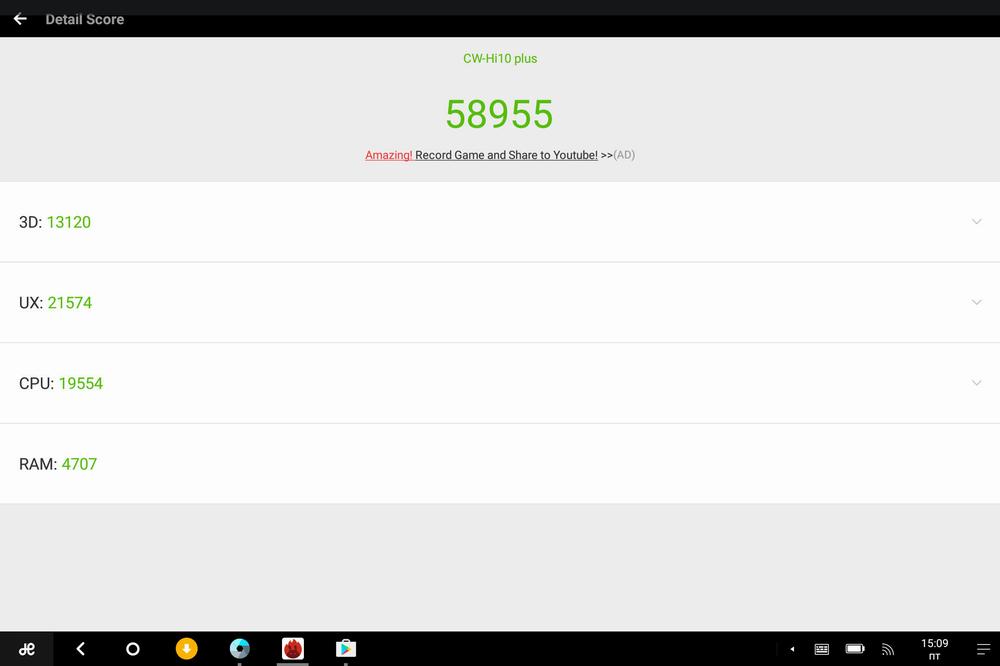Click the CW-Hi10 plus device name
Image resolution: width=1000 pixels, height=666 pixels.
click(x=500, y=58)
